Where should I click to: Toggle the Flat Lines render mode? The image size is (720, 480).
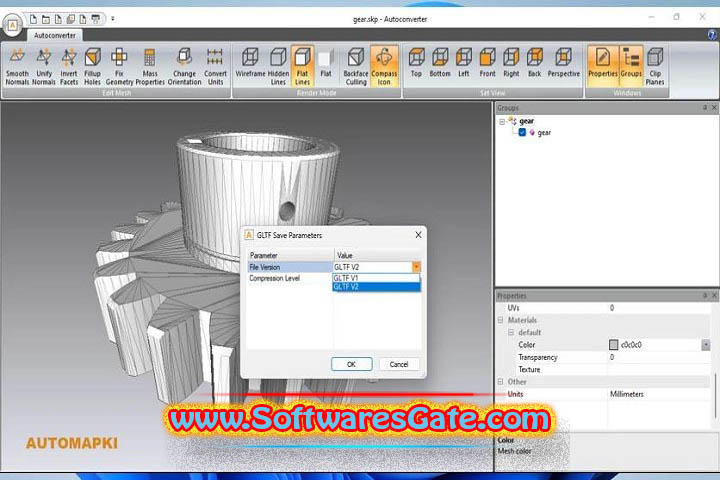pos(302,66)
